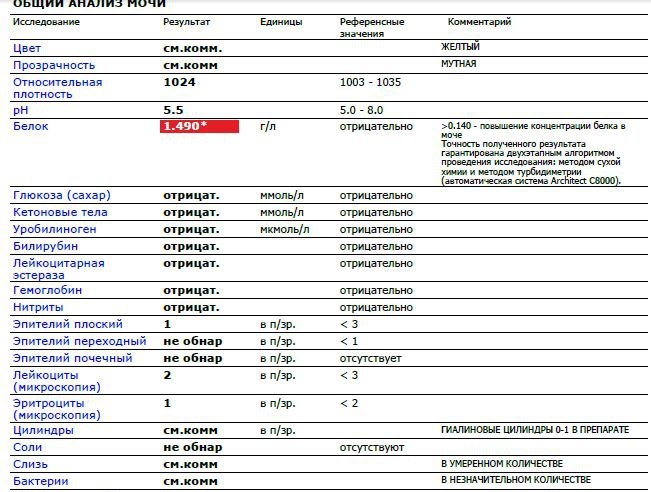Select the 'Исследование' column header
The height and width of the screenshot is (492, 651).
tap(46, 22)
